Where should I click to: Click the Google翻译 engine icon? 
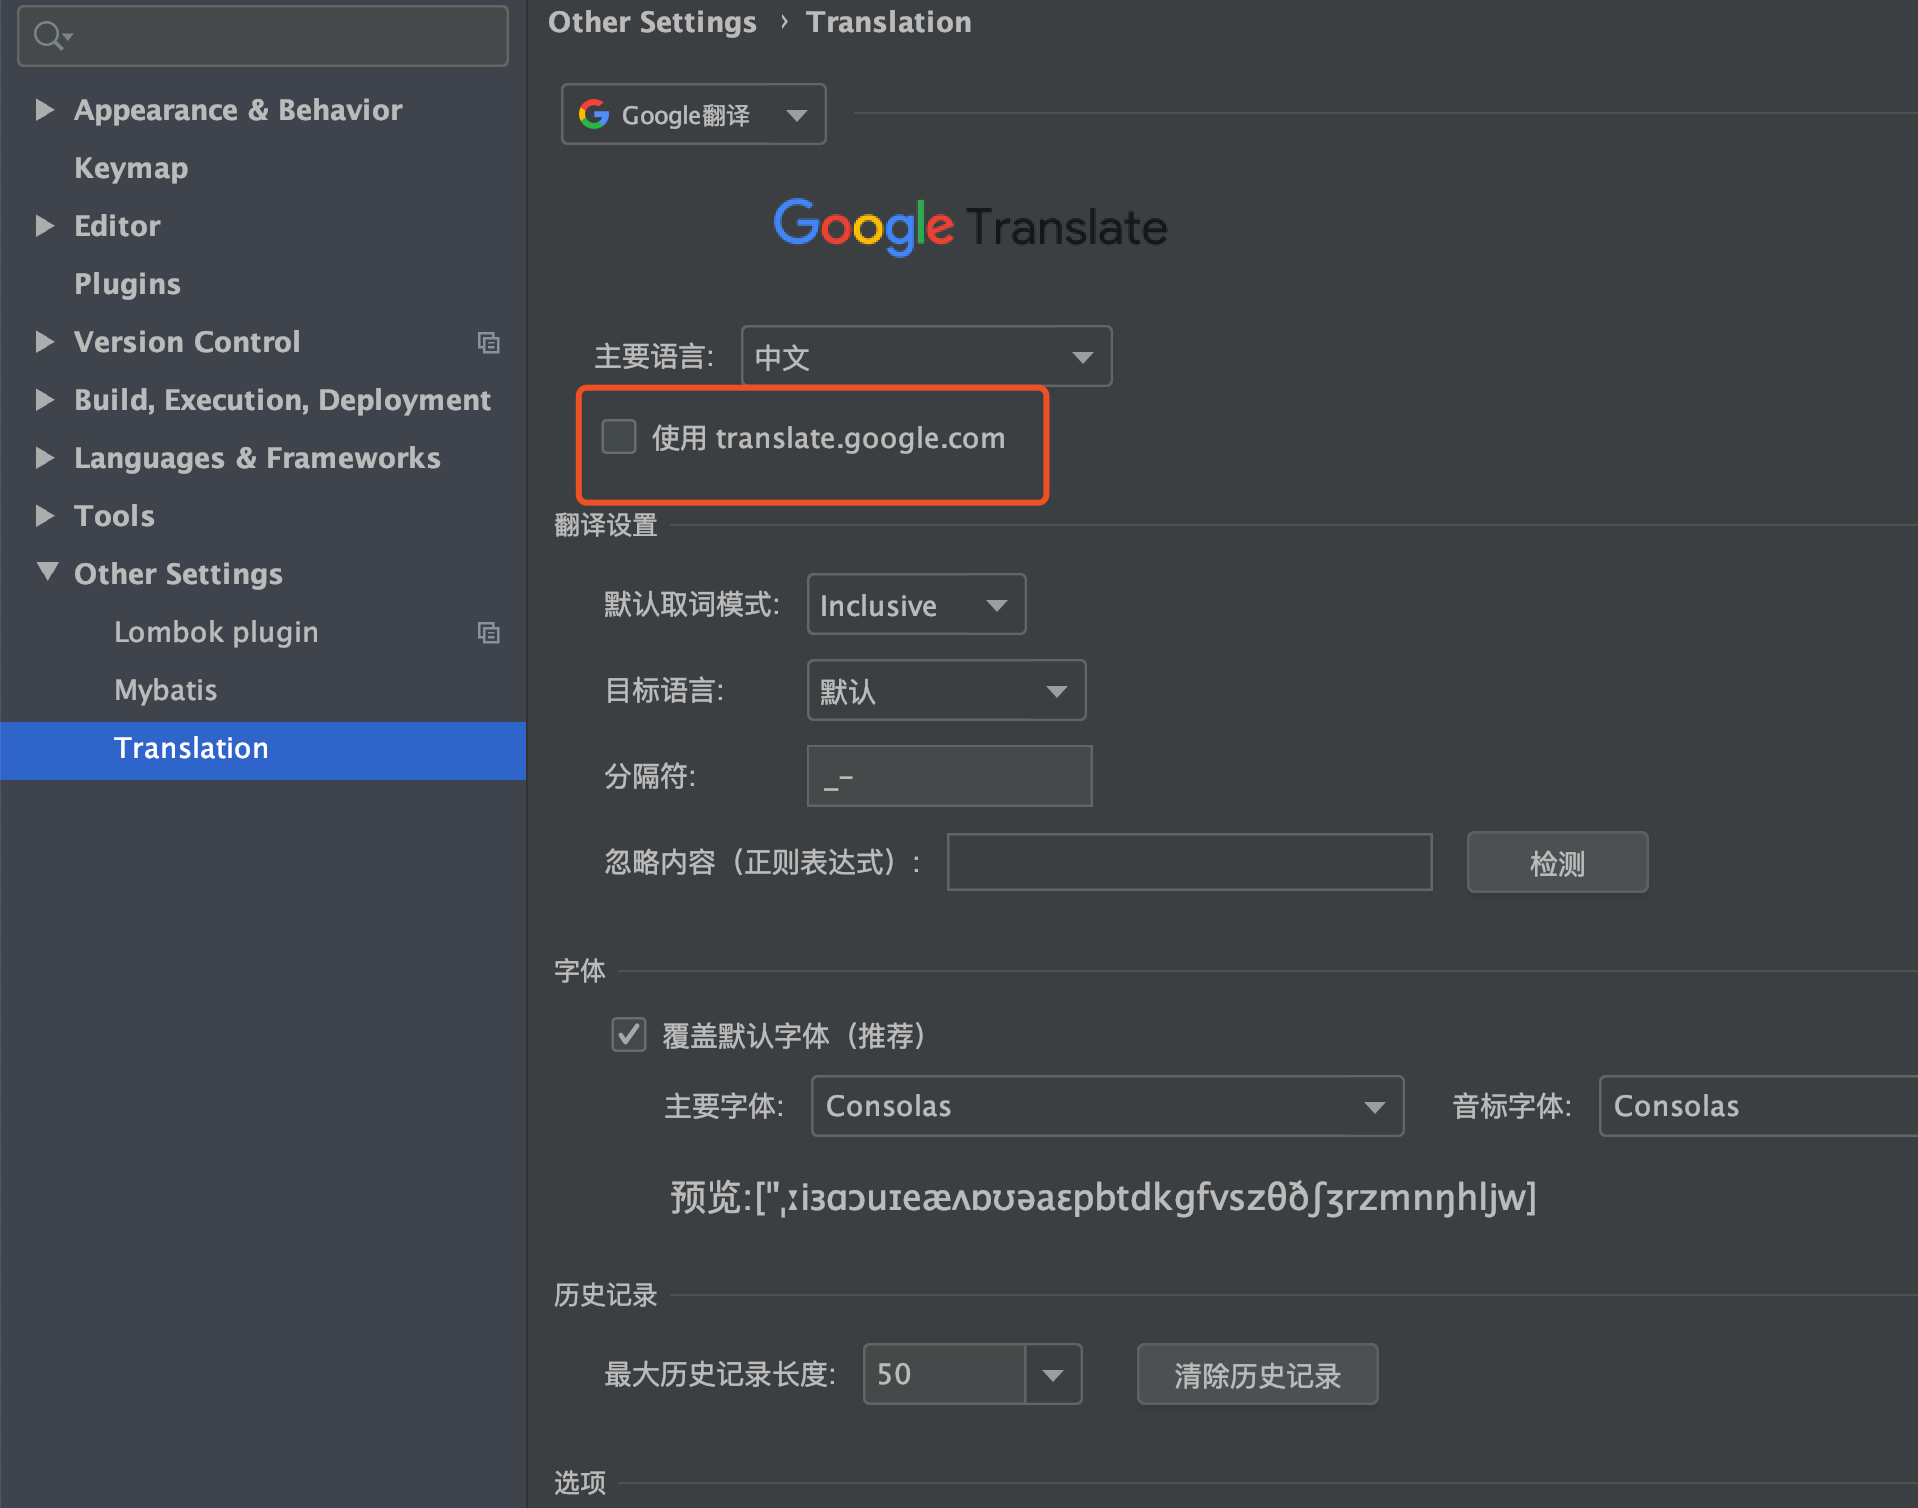coord(594,114)
